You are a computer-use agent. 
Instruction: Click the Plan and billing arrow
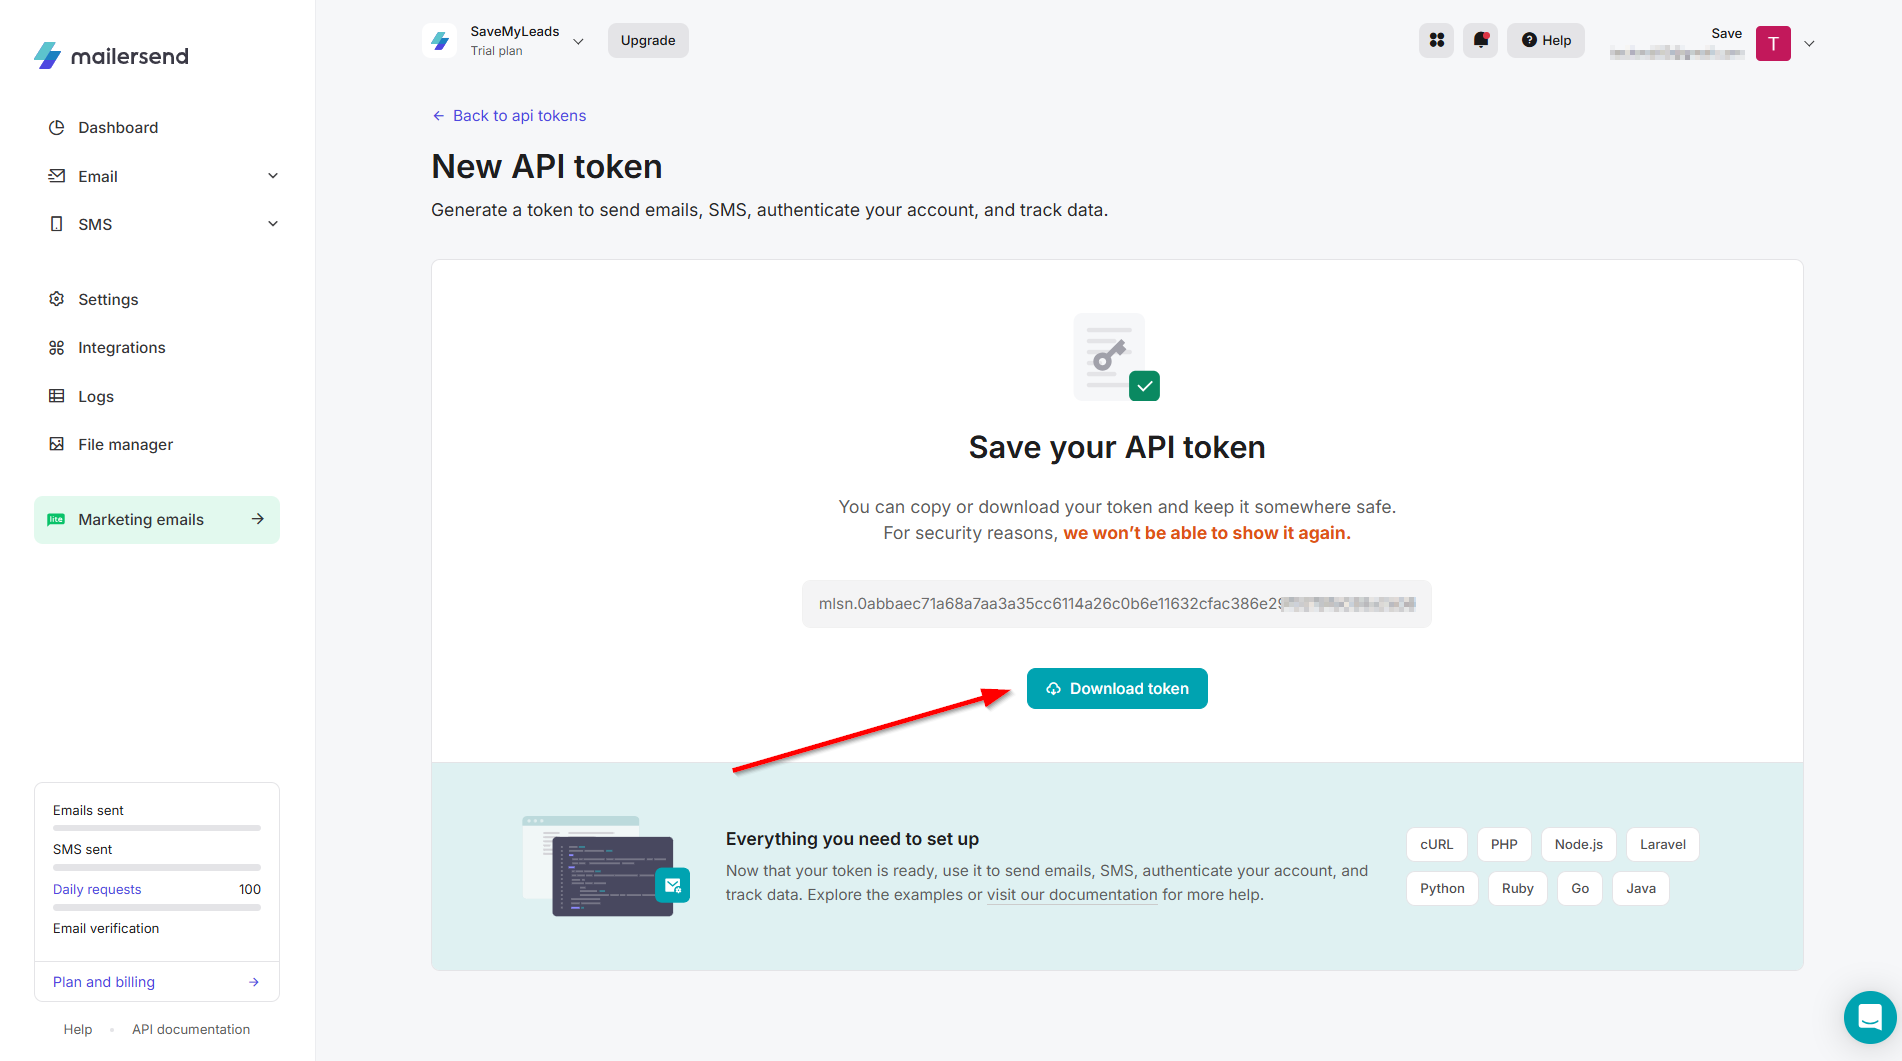tap(254, 982)
